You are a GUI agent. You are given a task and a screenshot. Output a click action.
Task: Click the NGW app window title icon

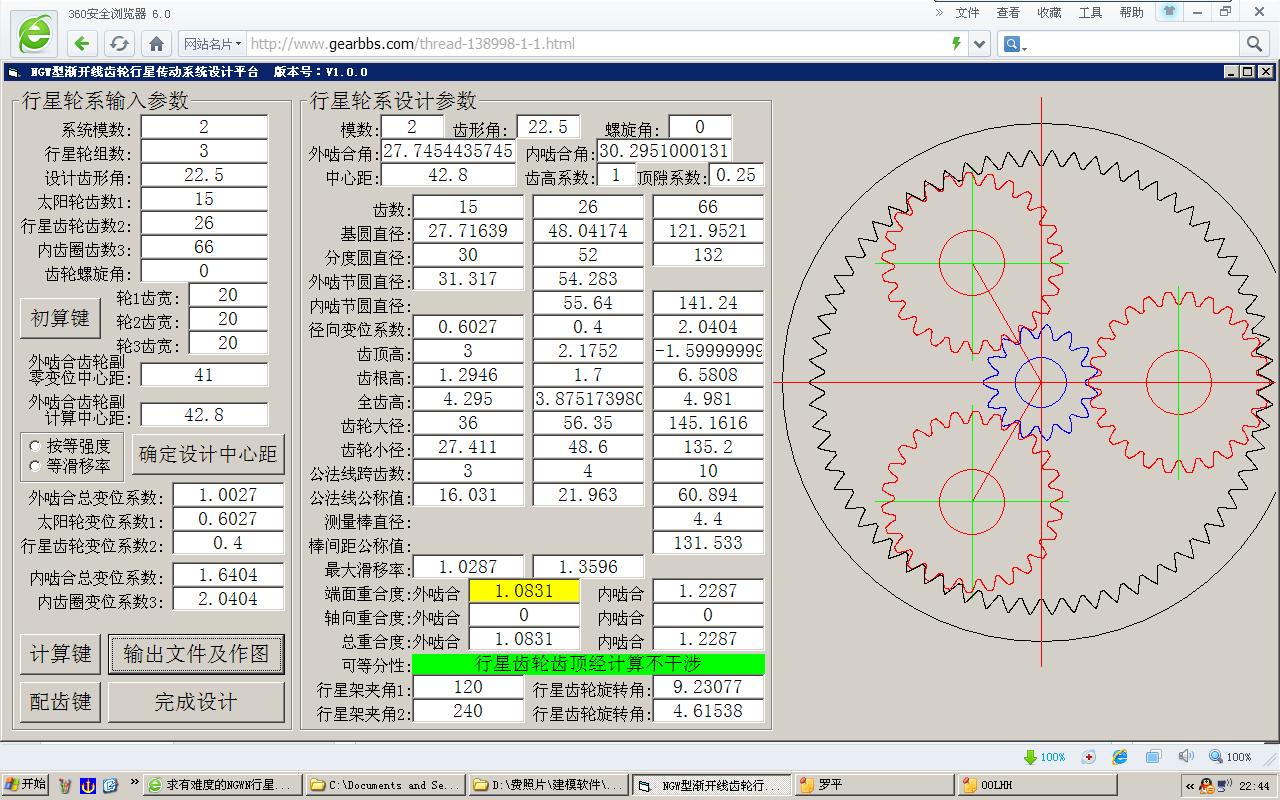pyautogui.click(x=14, y=72)
